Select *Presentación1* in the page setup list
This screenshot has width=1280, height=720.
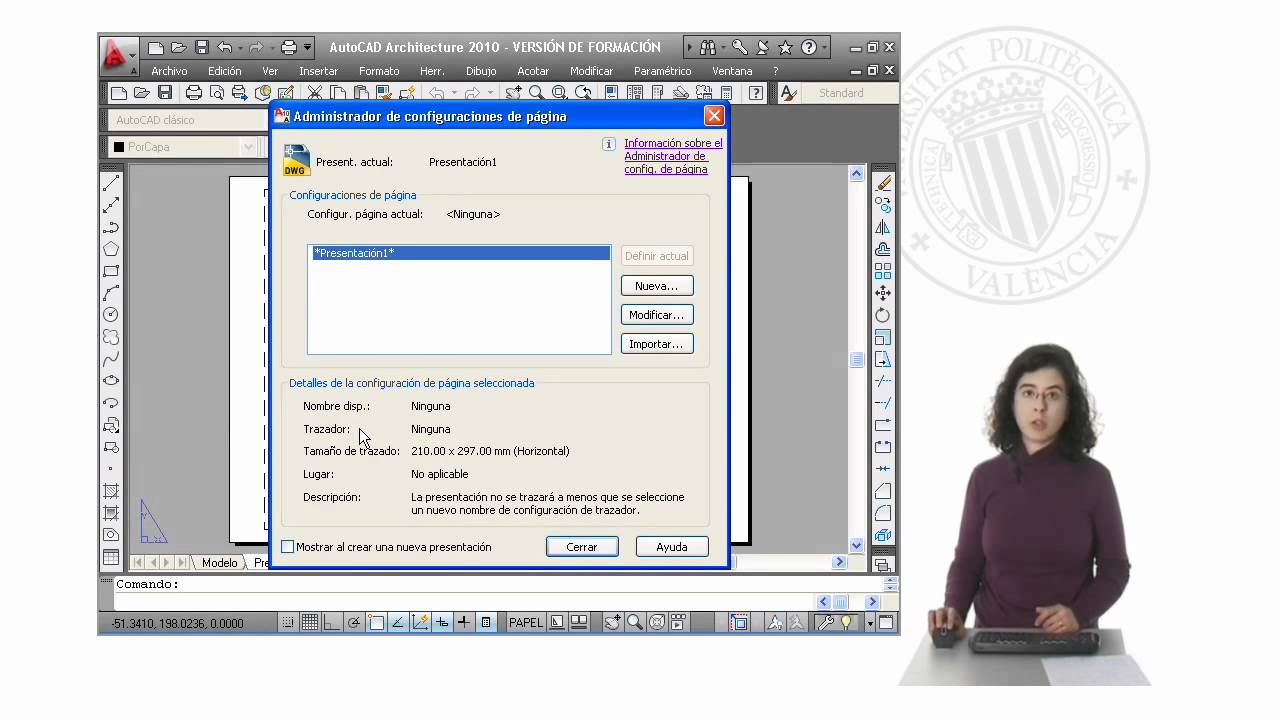tap(459, 253)
